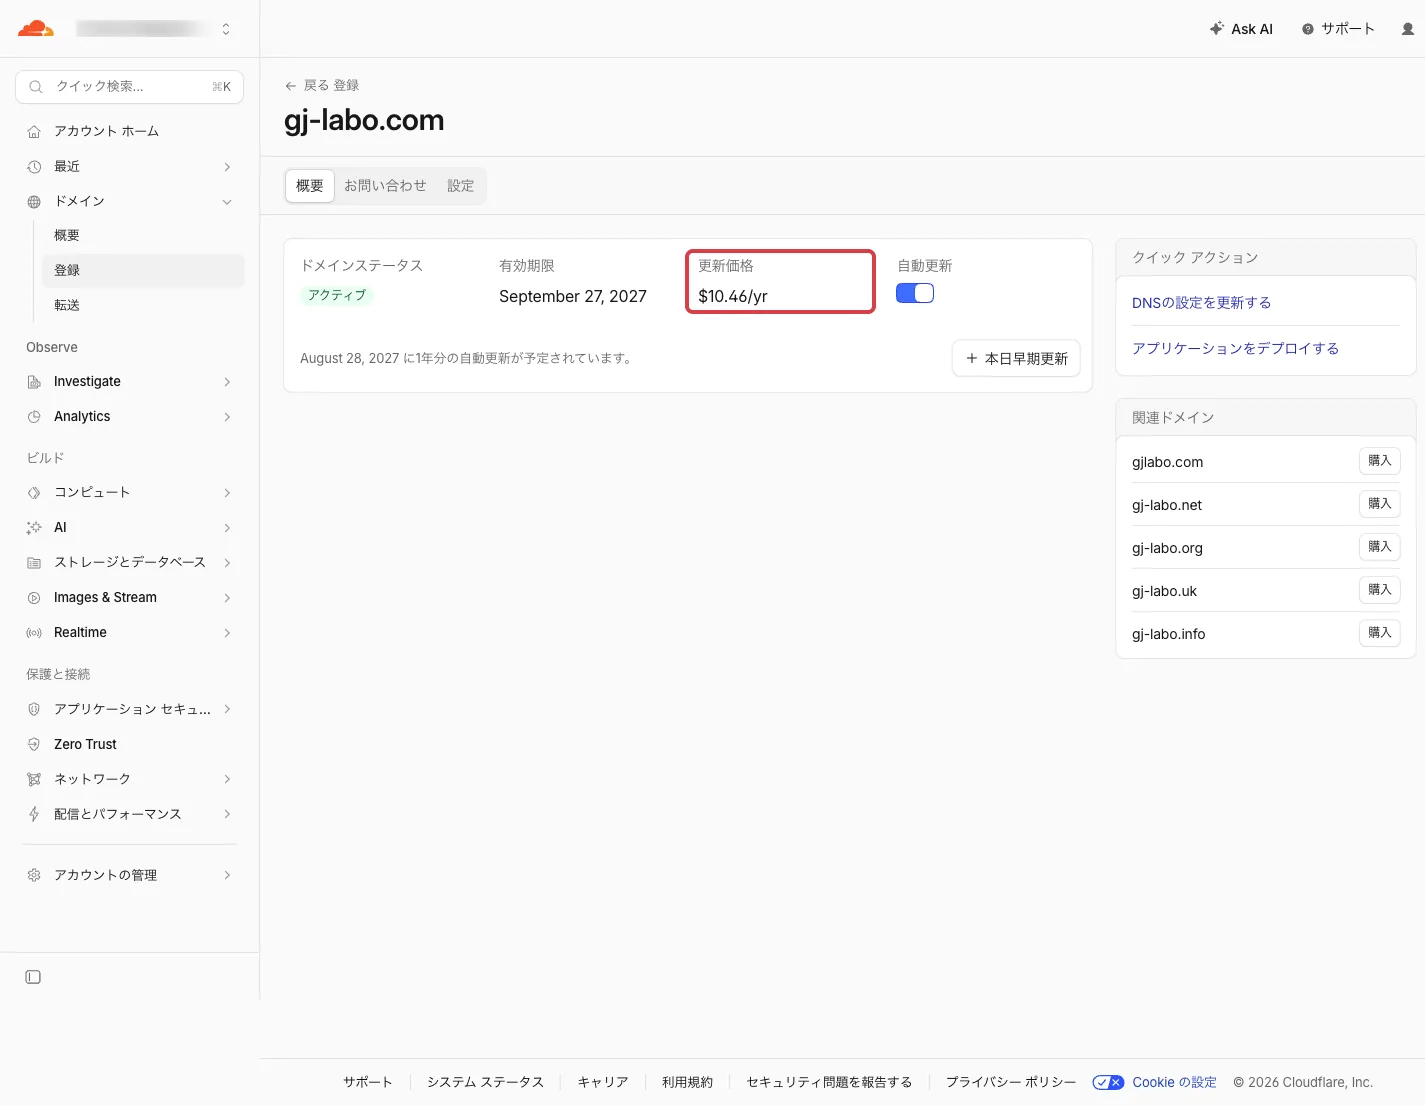
Task: Click the サポート help icon in header
Action: pyautogui.click(x=1308, y=29)
